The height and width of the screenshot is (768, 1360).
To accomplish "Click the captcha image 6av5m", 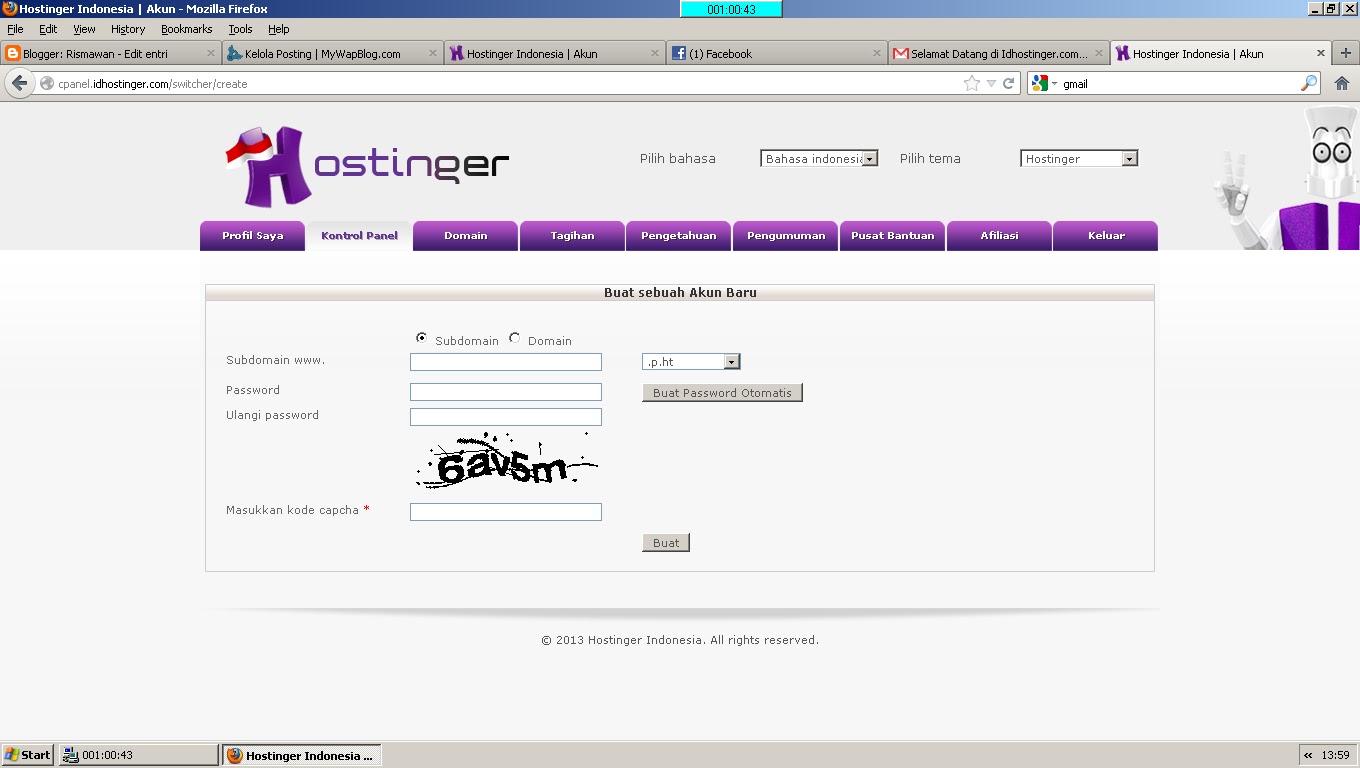I will [506, 461].
